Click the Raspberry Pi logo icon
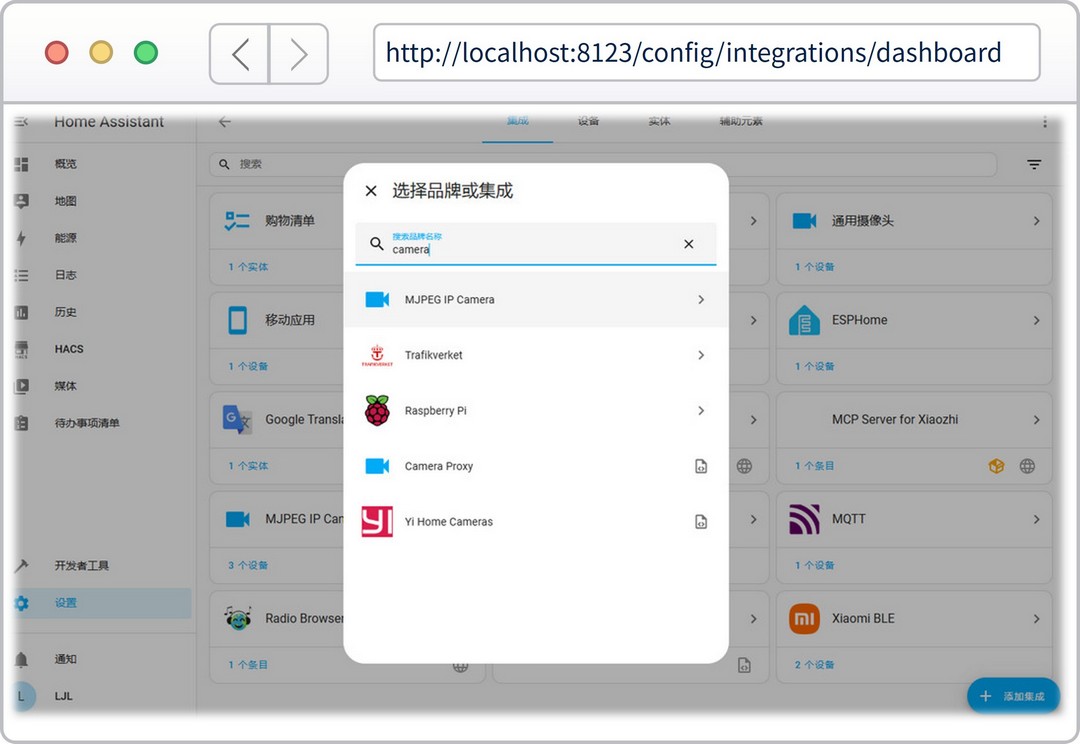Viewport: 1080px width, 744px height. (377, 411)
